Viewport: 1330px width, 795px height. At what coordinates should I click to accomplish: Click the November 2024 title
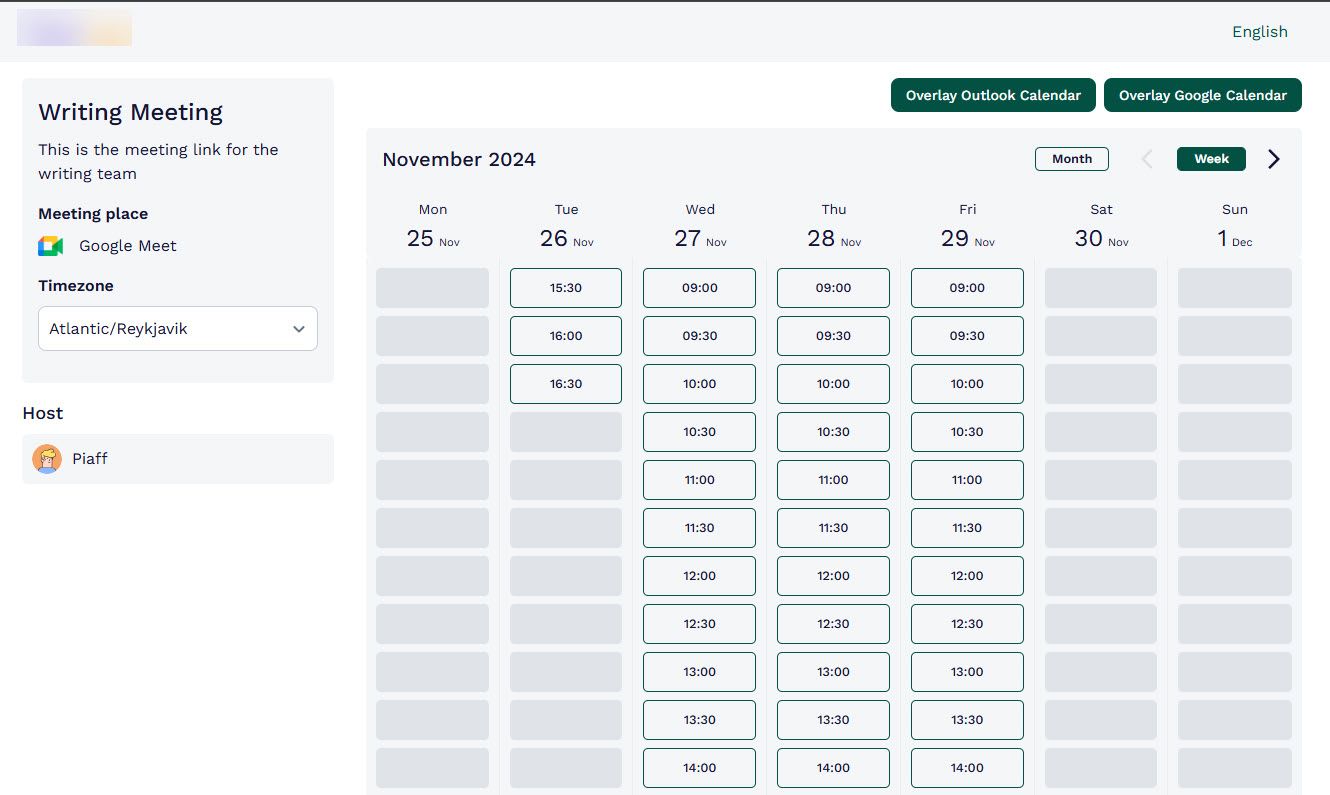coord(458,159)
